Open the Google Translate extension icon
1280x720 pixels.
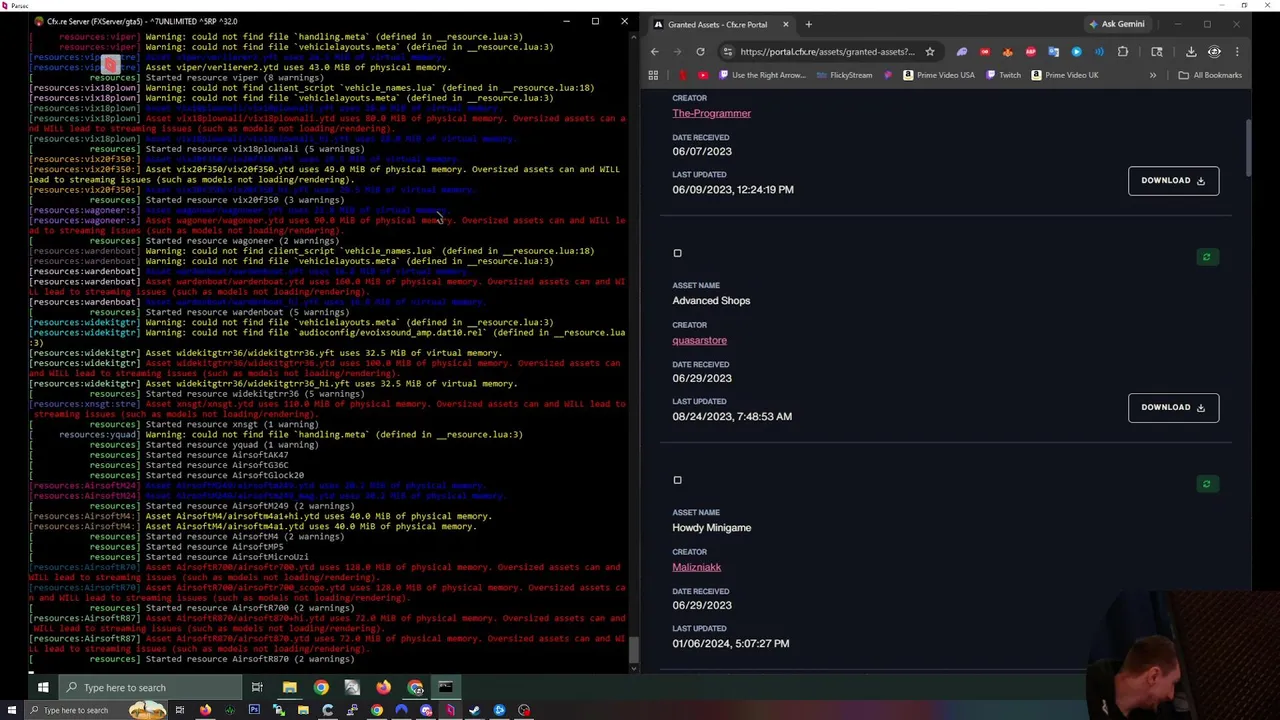pyautogui.click(x=1053, y=52)
